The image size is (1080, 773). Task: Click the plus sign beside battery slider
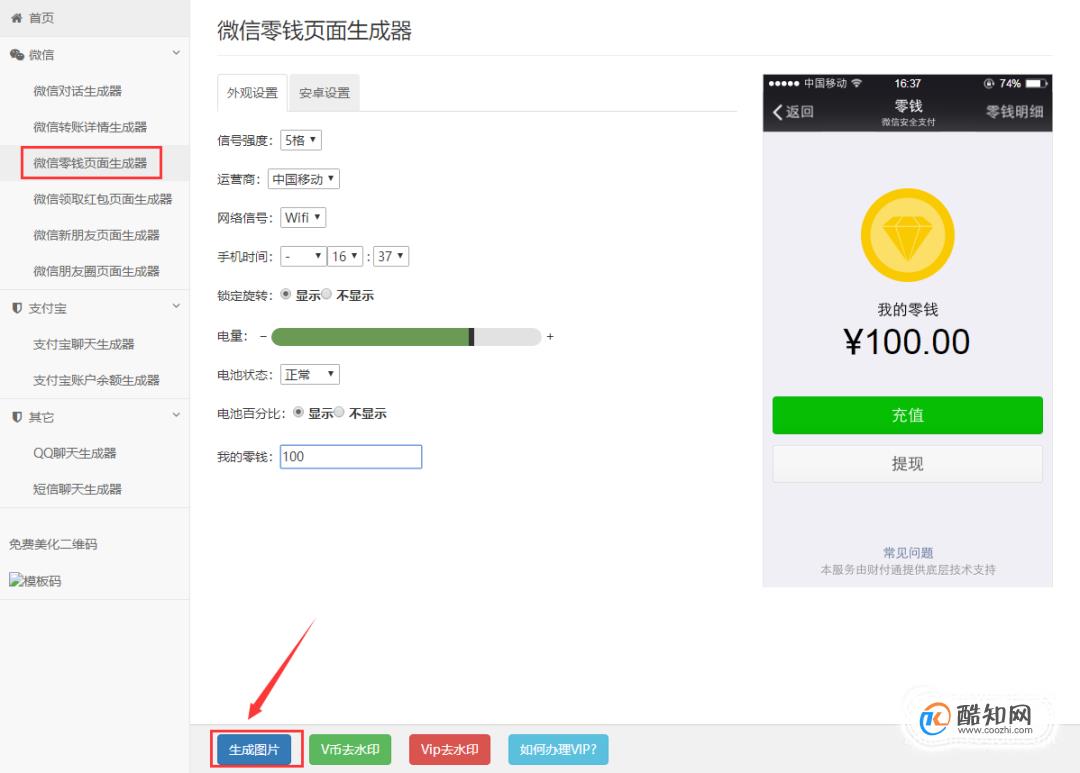pyautogui.click(x=550, y=336)
